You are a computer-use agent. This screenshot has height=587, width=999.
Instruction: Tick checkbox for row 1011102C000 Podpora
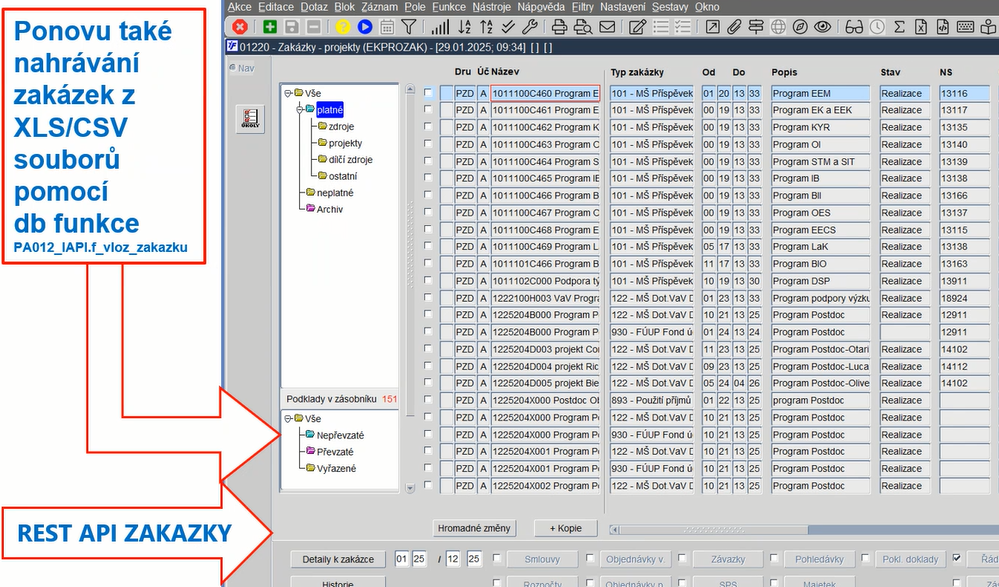click(x=428, y=280)
